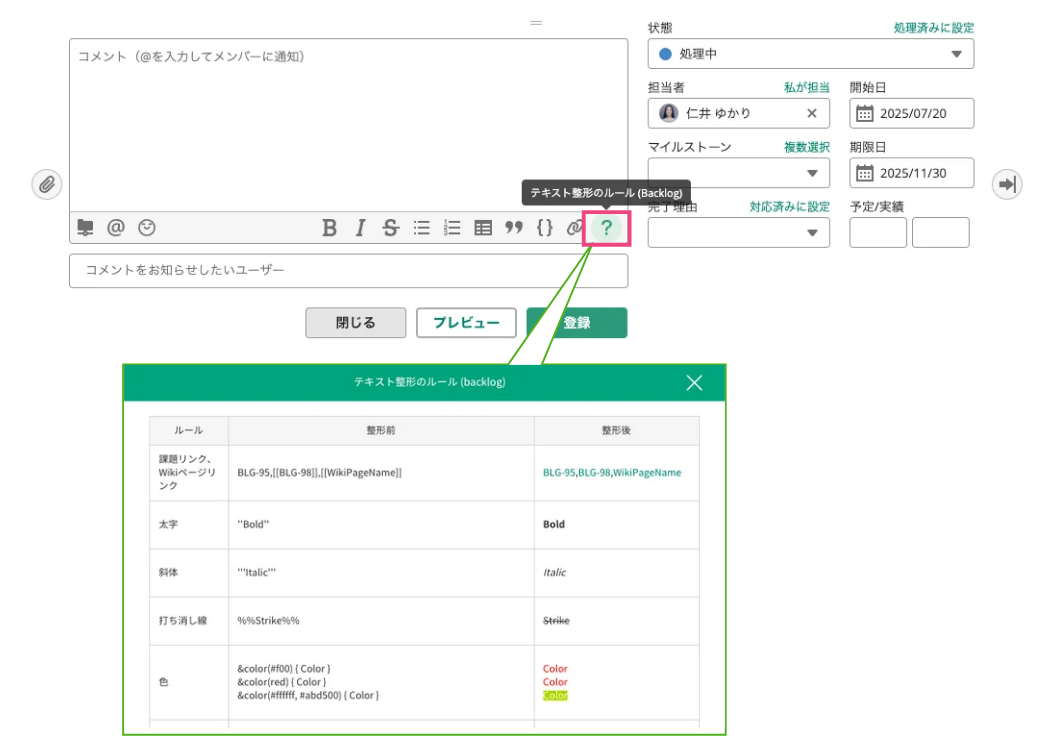Viewport: 1057px width, 748px height.
Task: Click 複数選択 link
Action: (x=806, y=147)
